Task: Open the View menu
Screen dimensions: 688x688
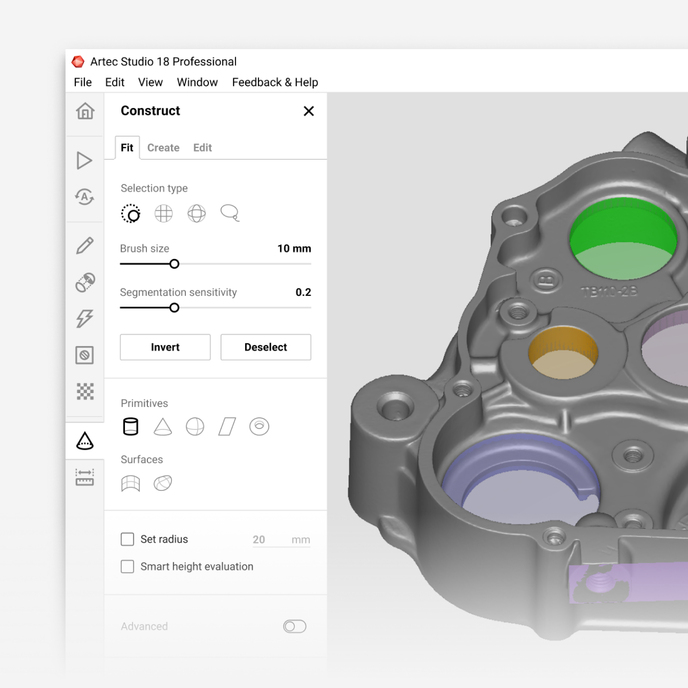Action: click(x=150, y=82)
